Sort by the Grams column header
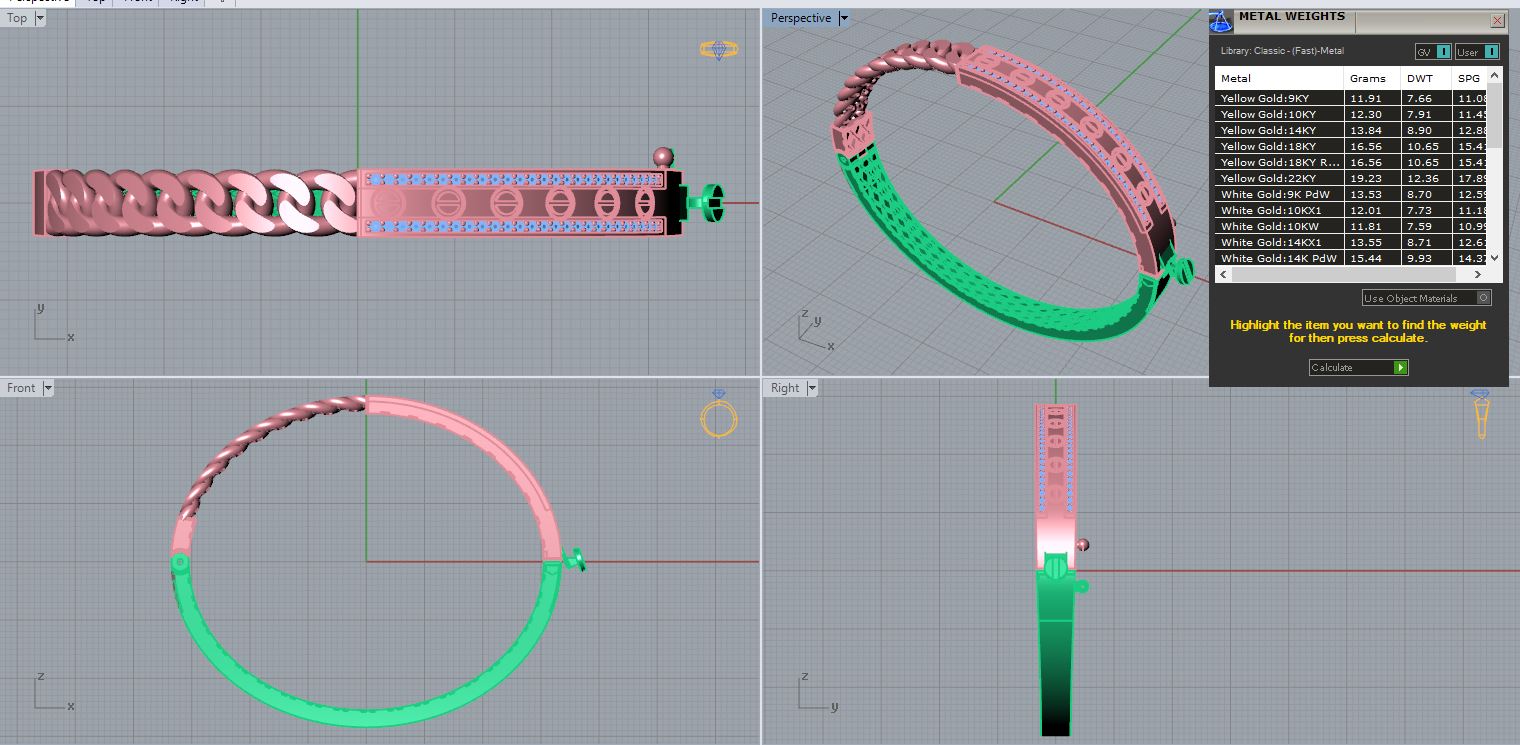1520x745 pixels. [1372, 78]
